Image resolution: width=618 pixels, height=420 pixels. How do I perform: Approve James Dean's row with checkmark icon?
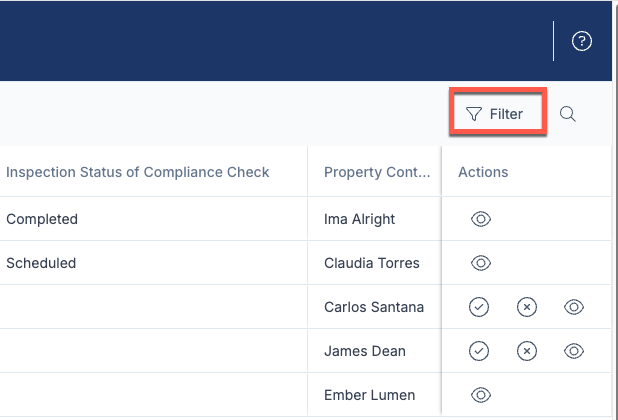(479, 351)
